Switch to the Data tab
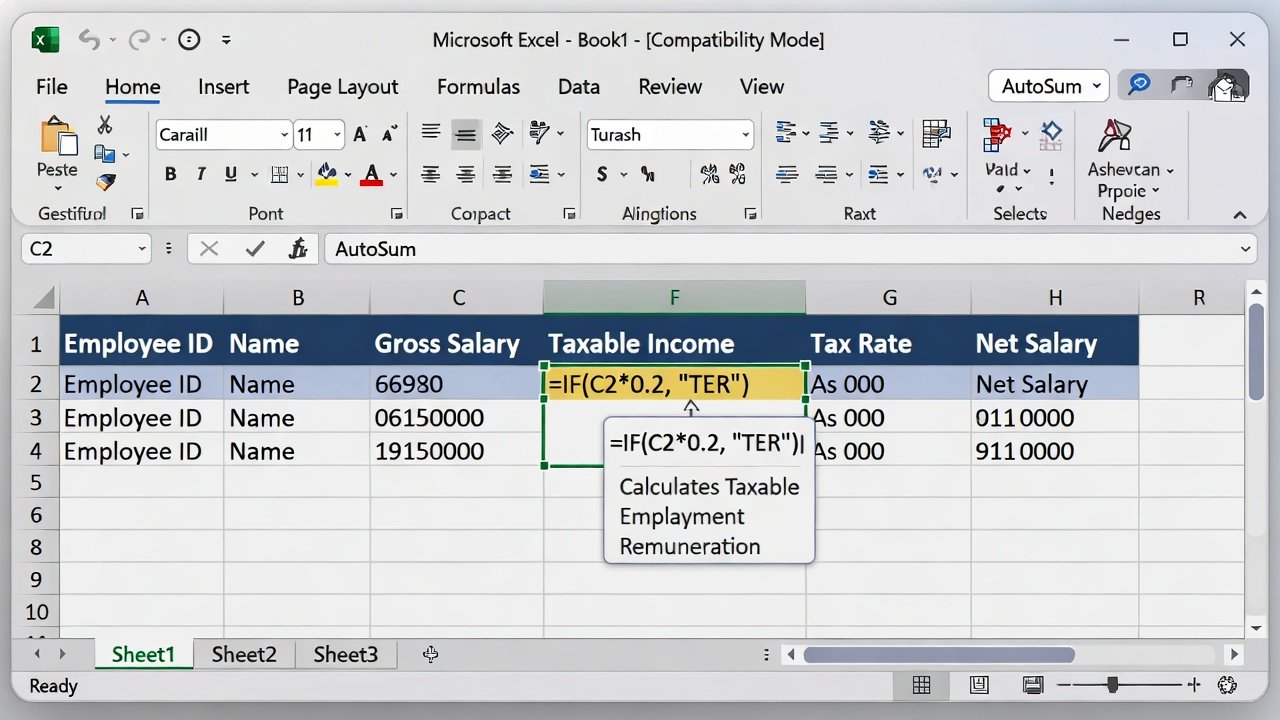This screenshot has height=720, width=1280. coord(579,87)
